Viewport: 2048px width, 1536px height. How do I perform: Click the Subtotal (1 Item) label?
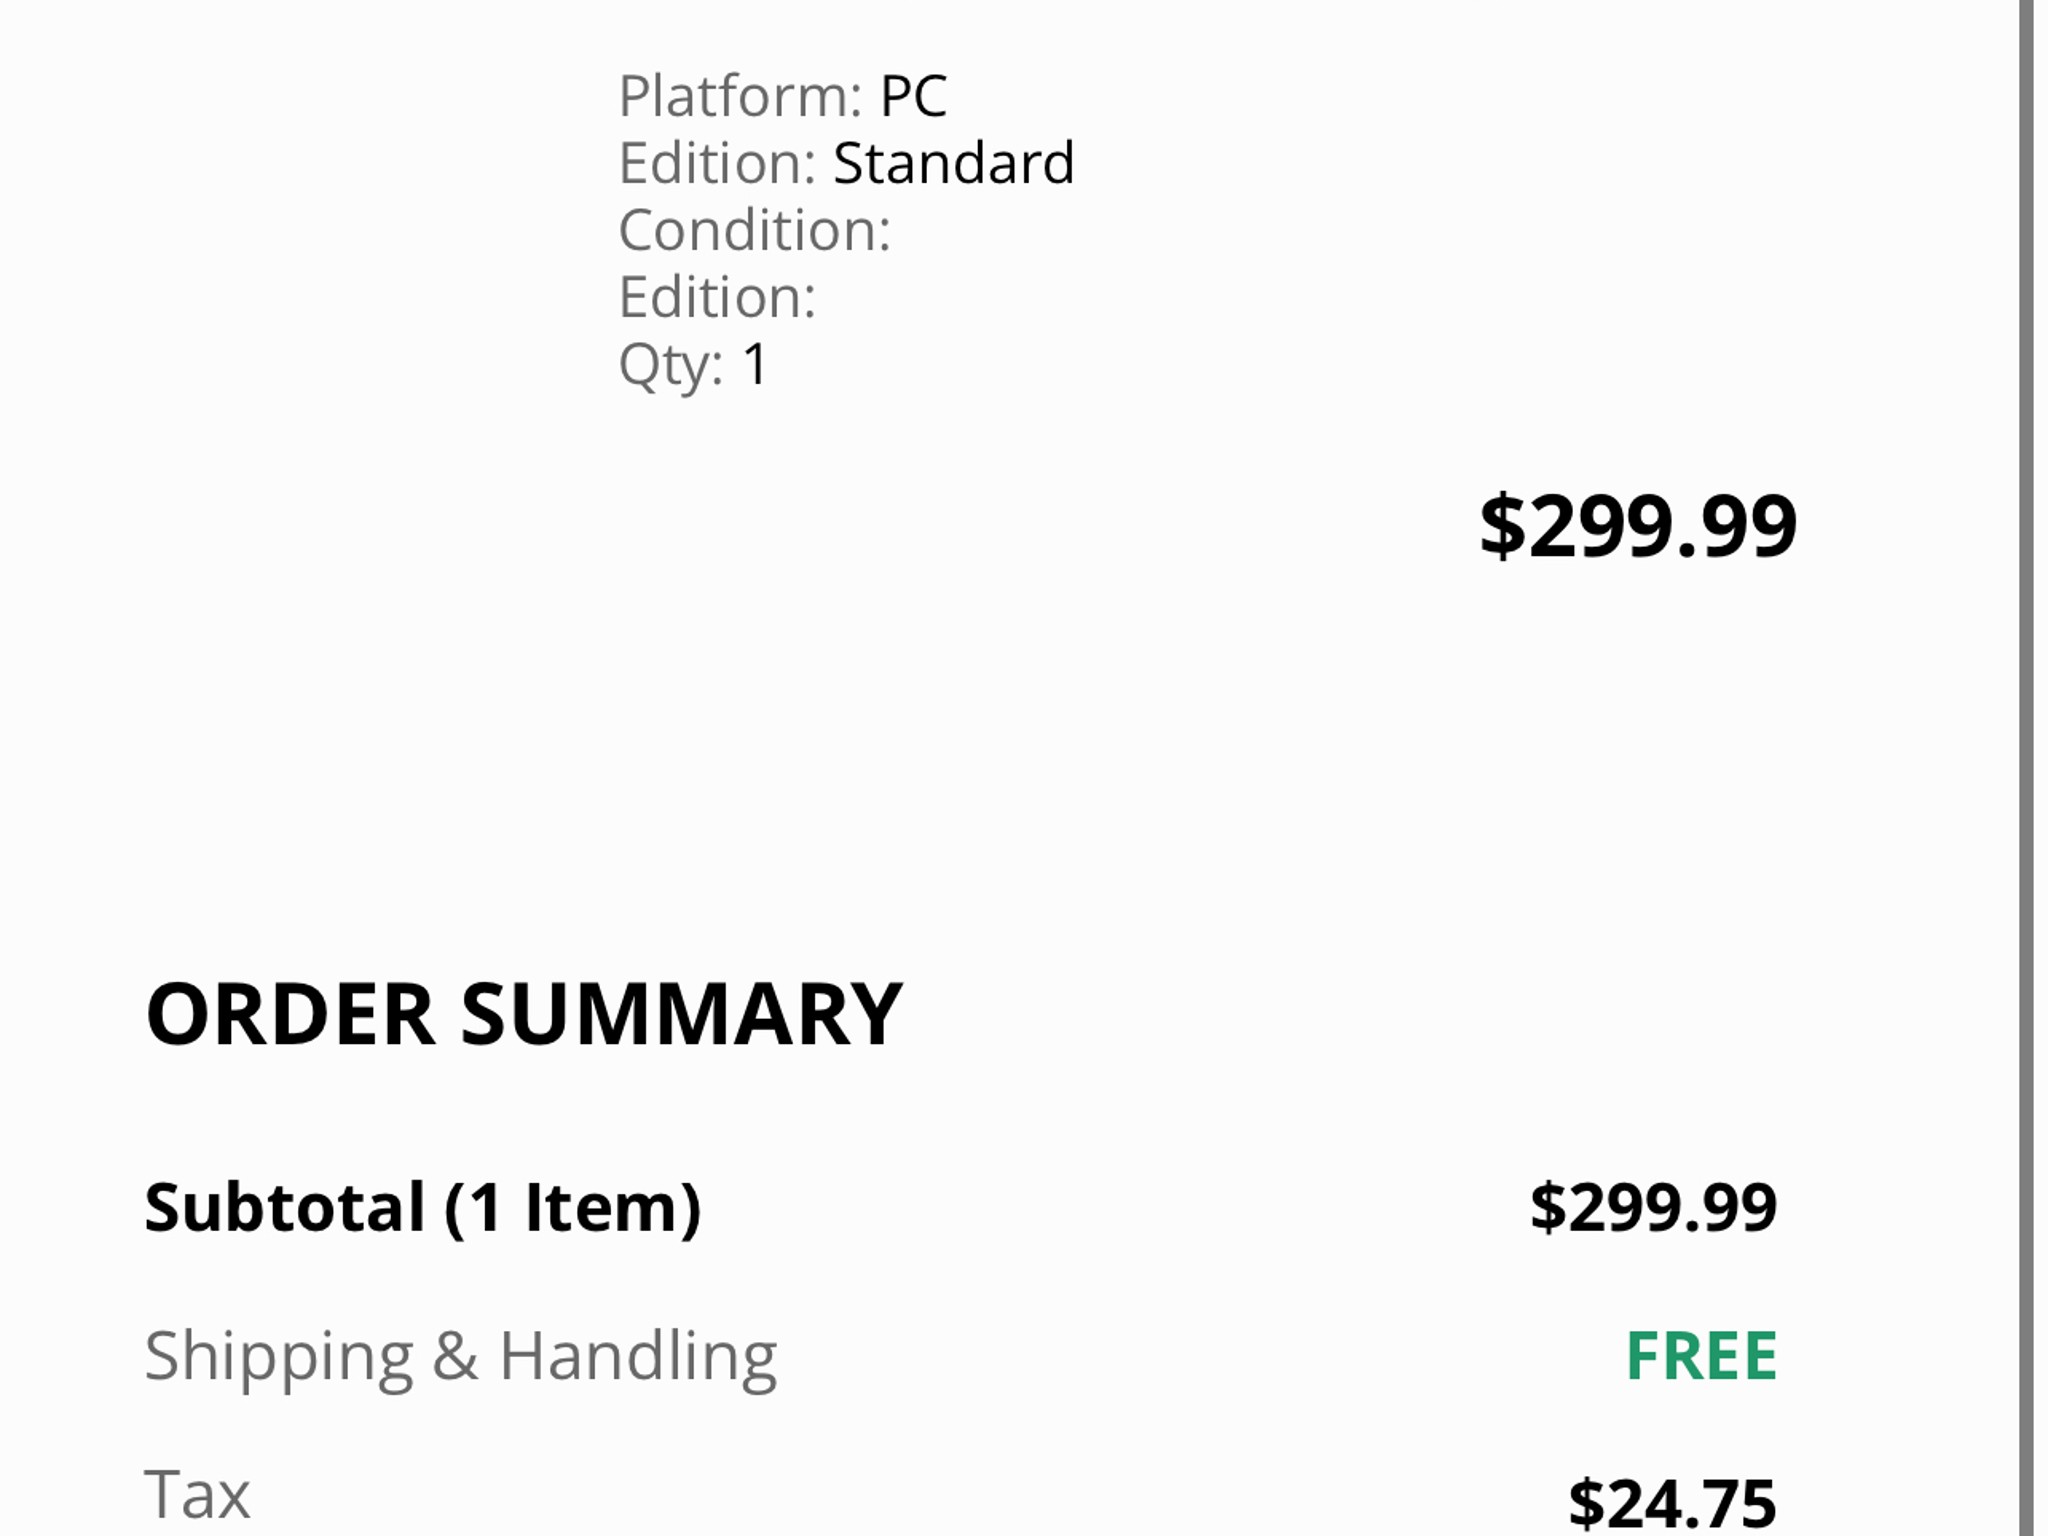(x=423, y=1208)
